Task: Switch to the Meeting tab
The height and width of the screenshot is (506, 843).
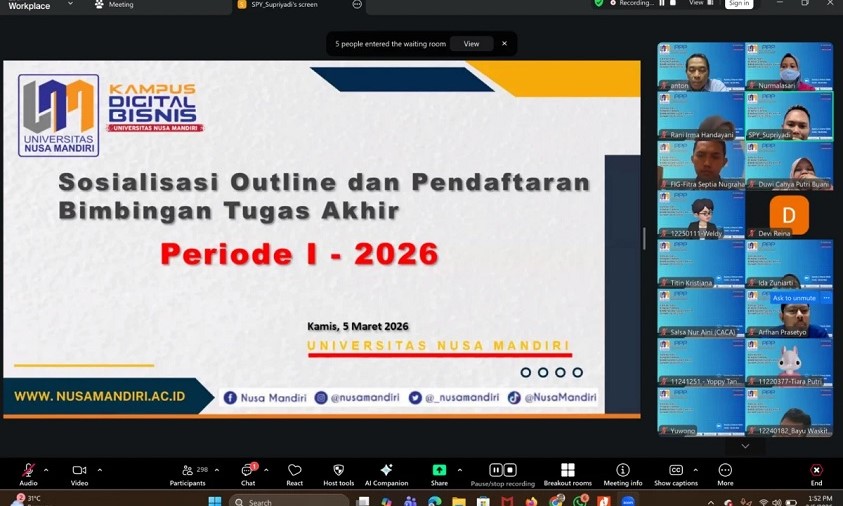Action: [120, 5]
